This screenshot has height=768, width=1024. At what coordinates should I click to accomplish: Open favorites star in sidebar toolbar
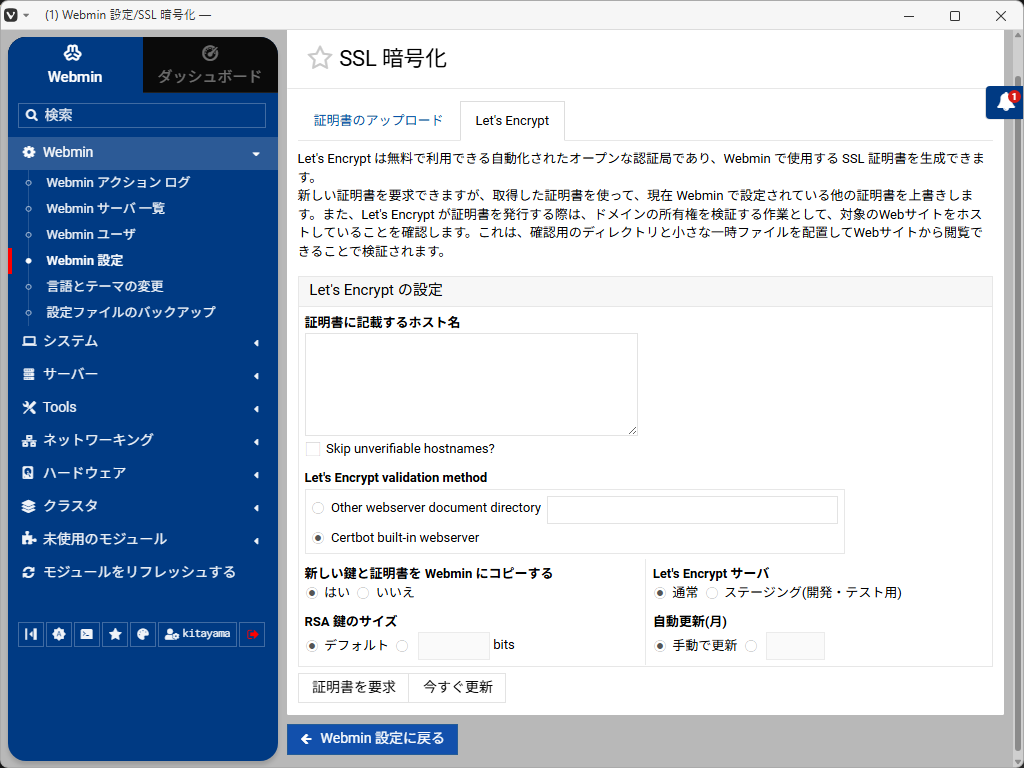pyautogui.click(x=115, y=634)
